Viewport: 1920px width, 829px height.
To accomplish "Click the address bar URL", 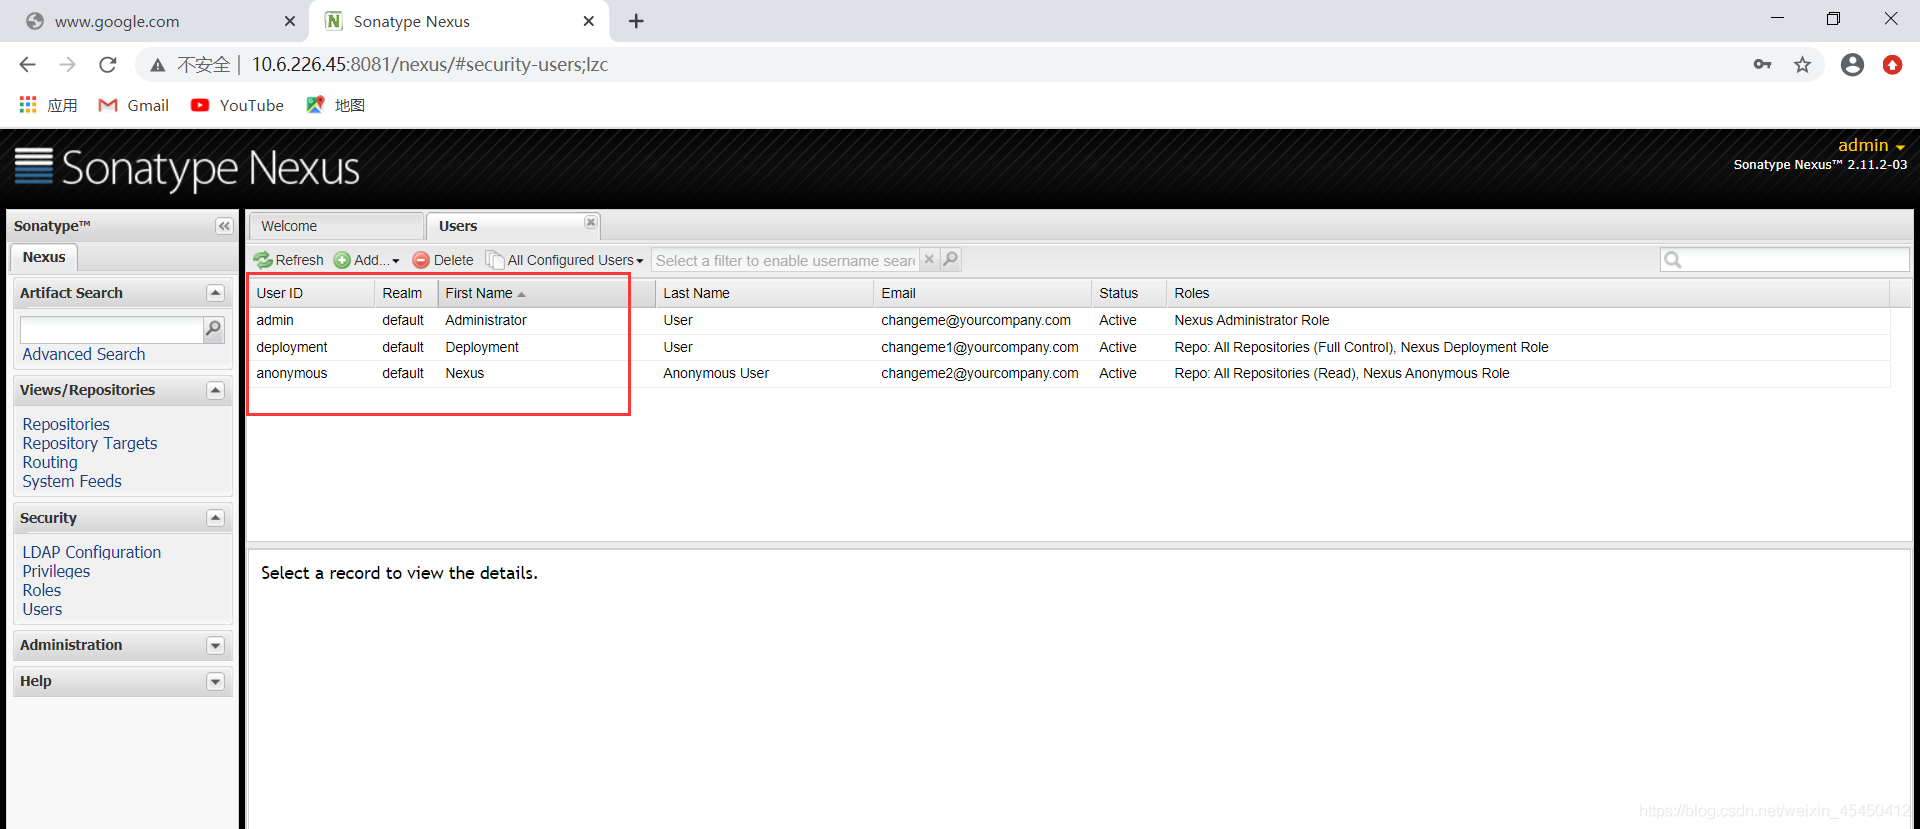I will pos(430,64).
